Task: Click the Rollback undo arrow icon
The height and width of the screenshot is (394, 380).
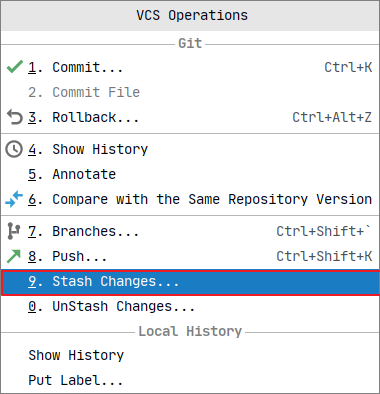Action: tap(14, 117)
